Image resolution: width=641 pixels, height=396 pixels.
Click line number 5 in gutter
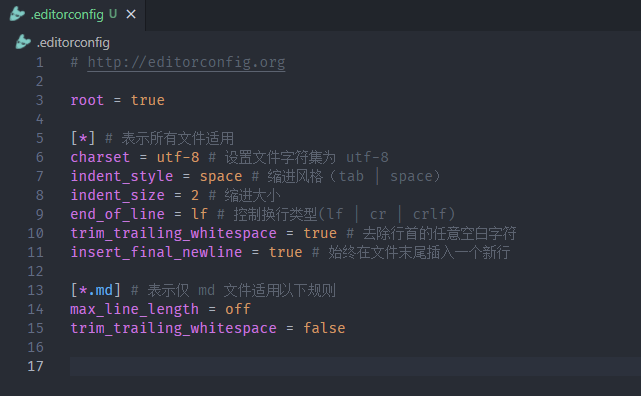pos(40,138)
